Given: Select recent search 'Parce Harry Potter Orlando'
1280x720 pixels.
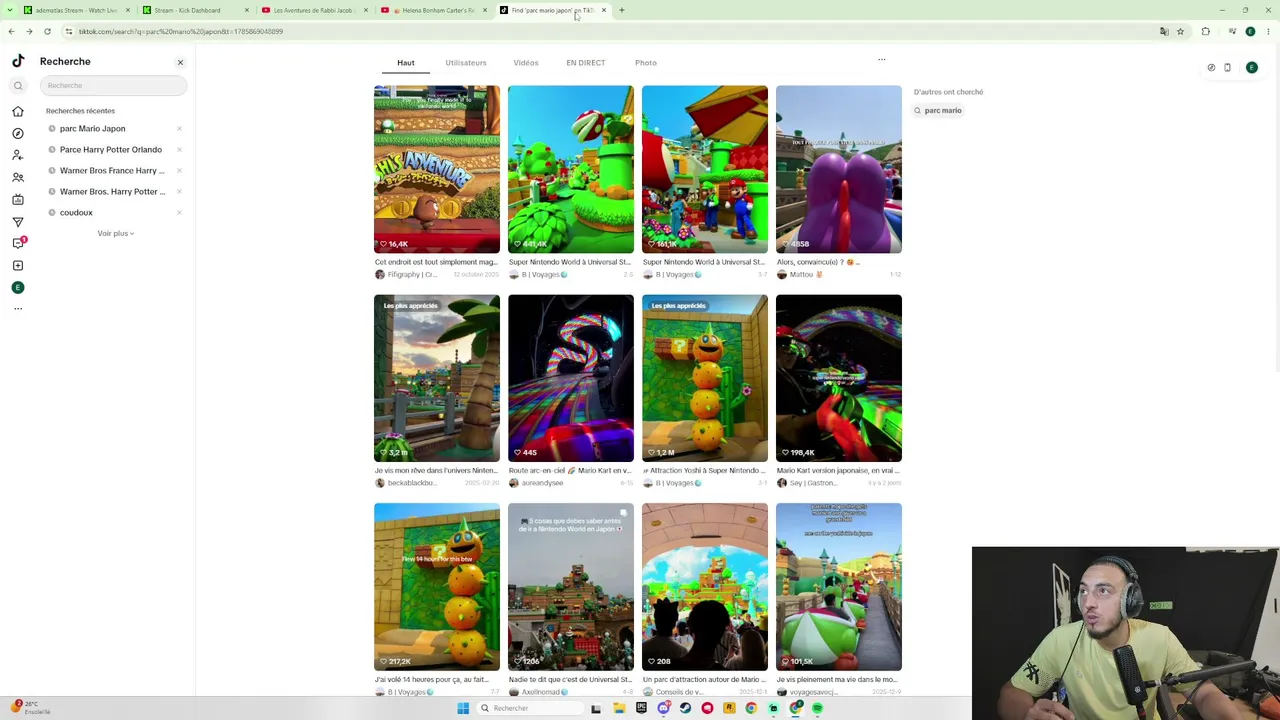Looking at the screenshot, I should 110,149.
